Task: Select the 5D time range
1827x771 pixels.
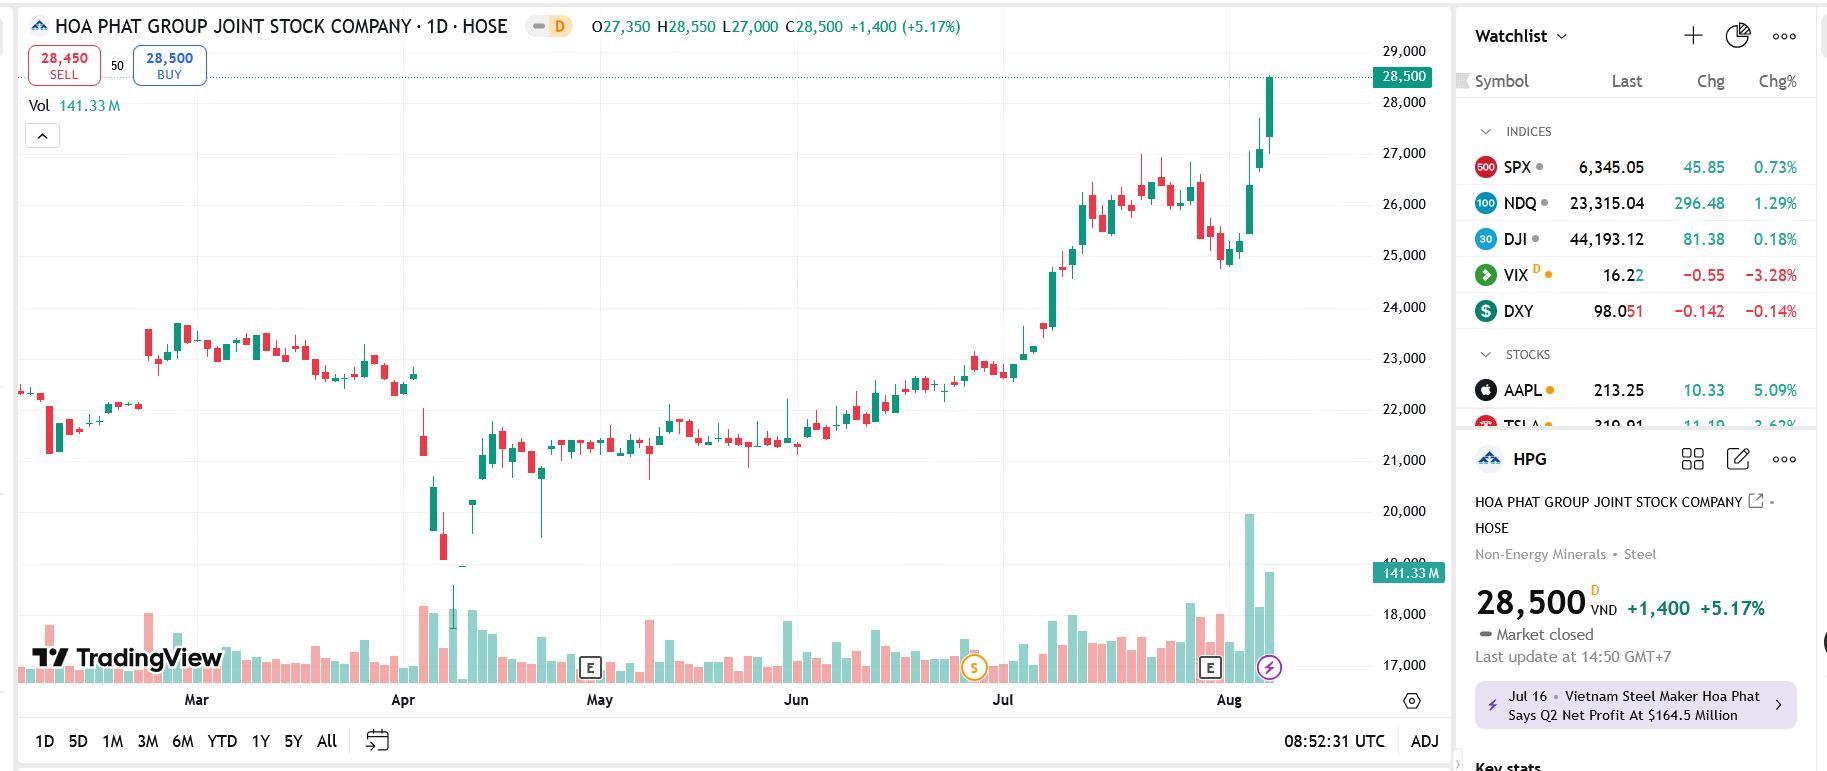Action: point(78,741)
